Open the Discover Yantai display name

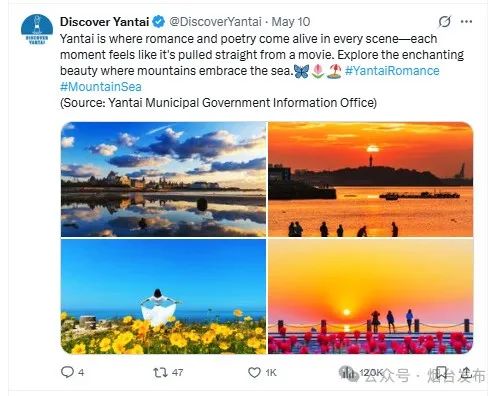(104, 22)
